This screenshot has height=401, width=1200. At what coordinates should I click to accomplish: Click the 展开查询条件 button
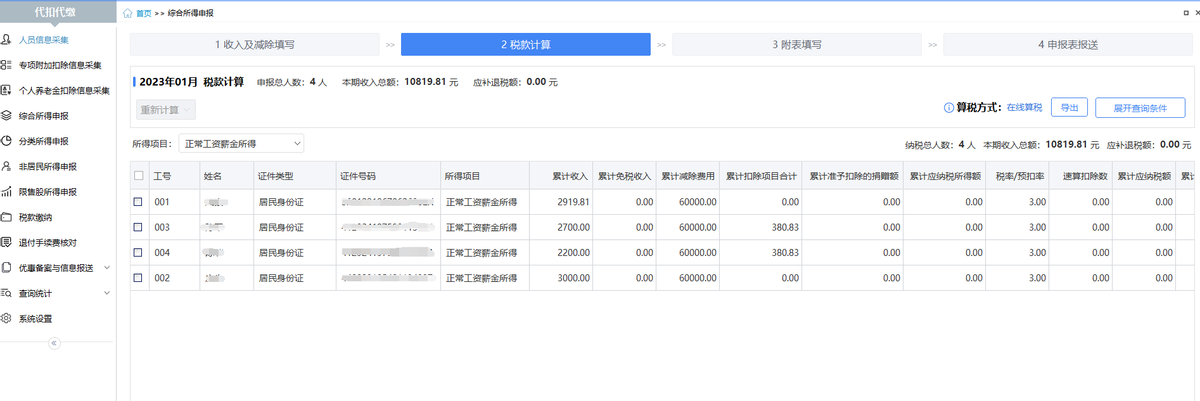point(1140,108)
